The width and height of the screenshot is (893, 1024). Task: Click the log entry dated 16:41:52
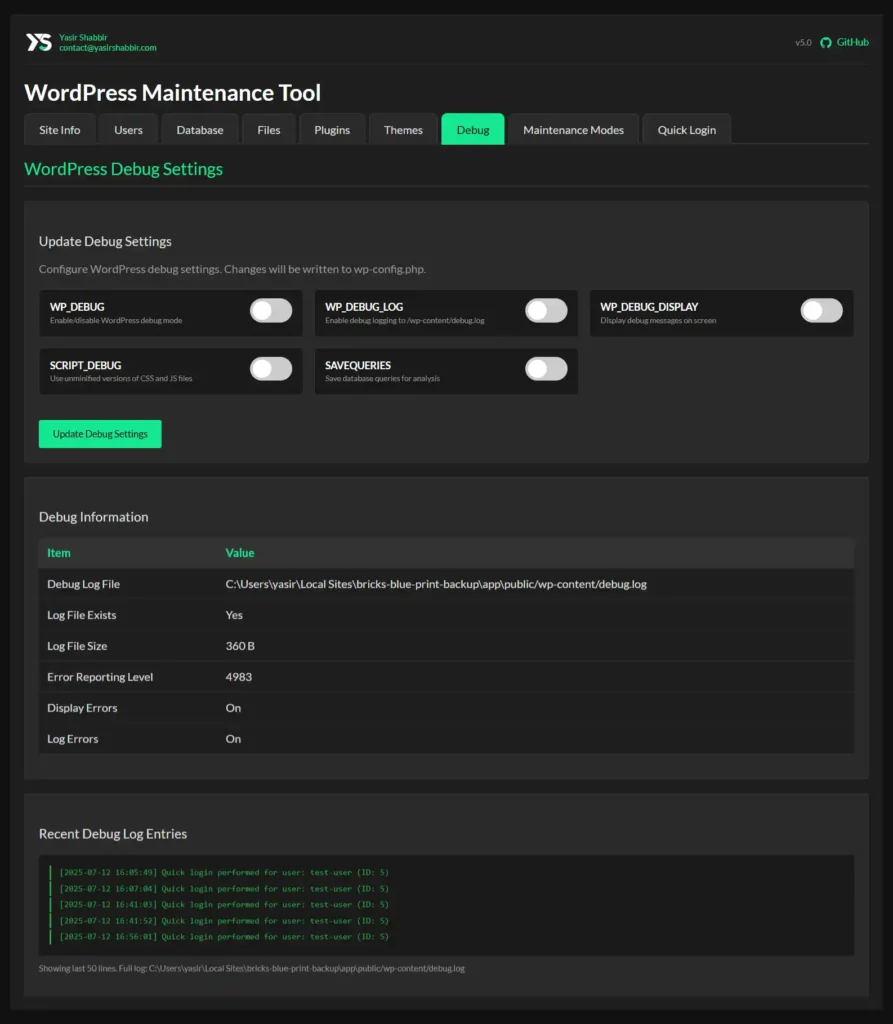point(224,921)
